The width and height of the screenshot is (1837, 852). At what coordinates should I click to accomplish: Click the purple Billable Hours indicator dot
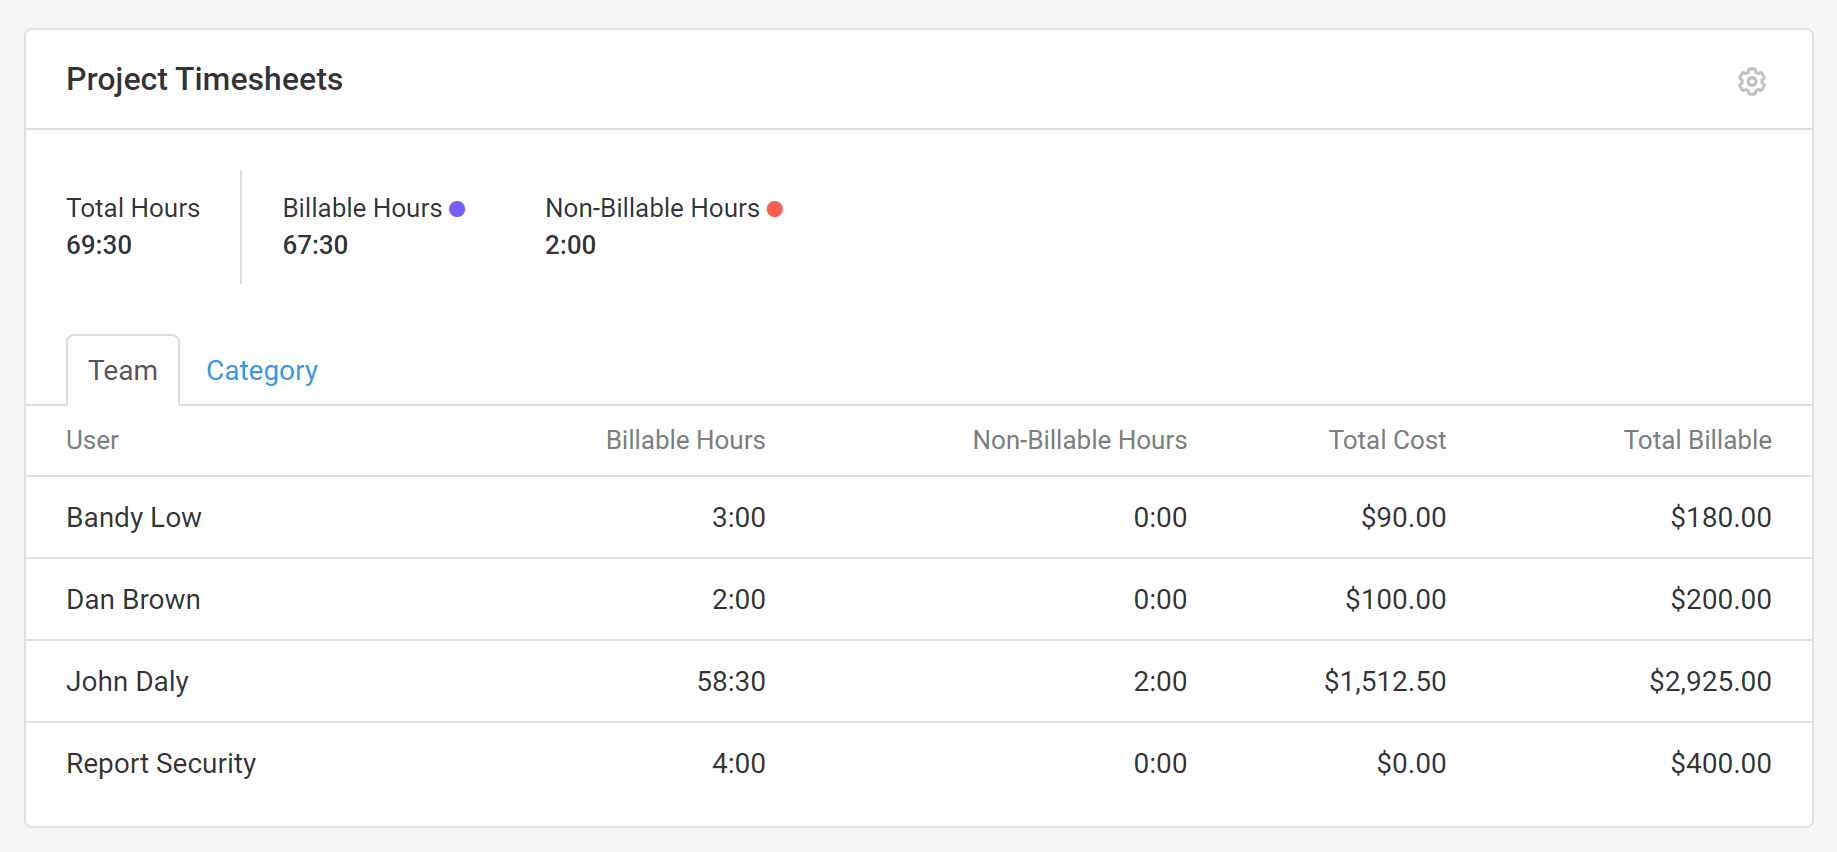click(x=458, y=208)
